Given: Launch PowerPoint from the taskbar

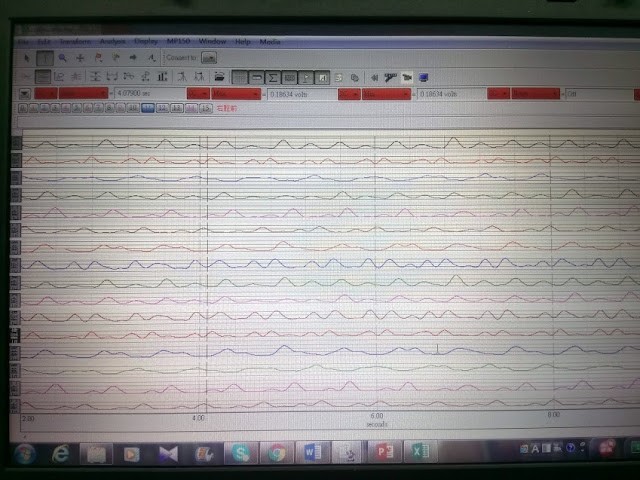Looking at the screenshot, I should pos(383,452).
